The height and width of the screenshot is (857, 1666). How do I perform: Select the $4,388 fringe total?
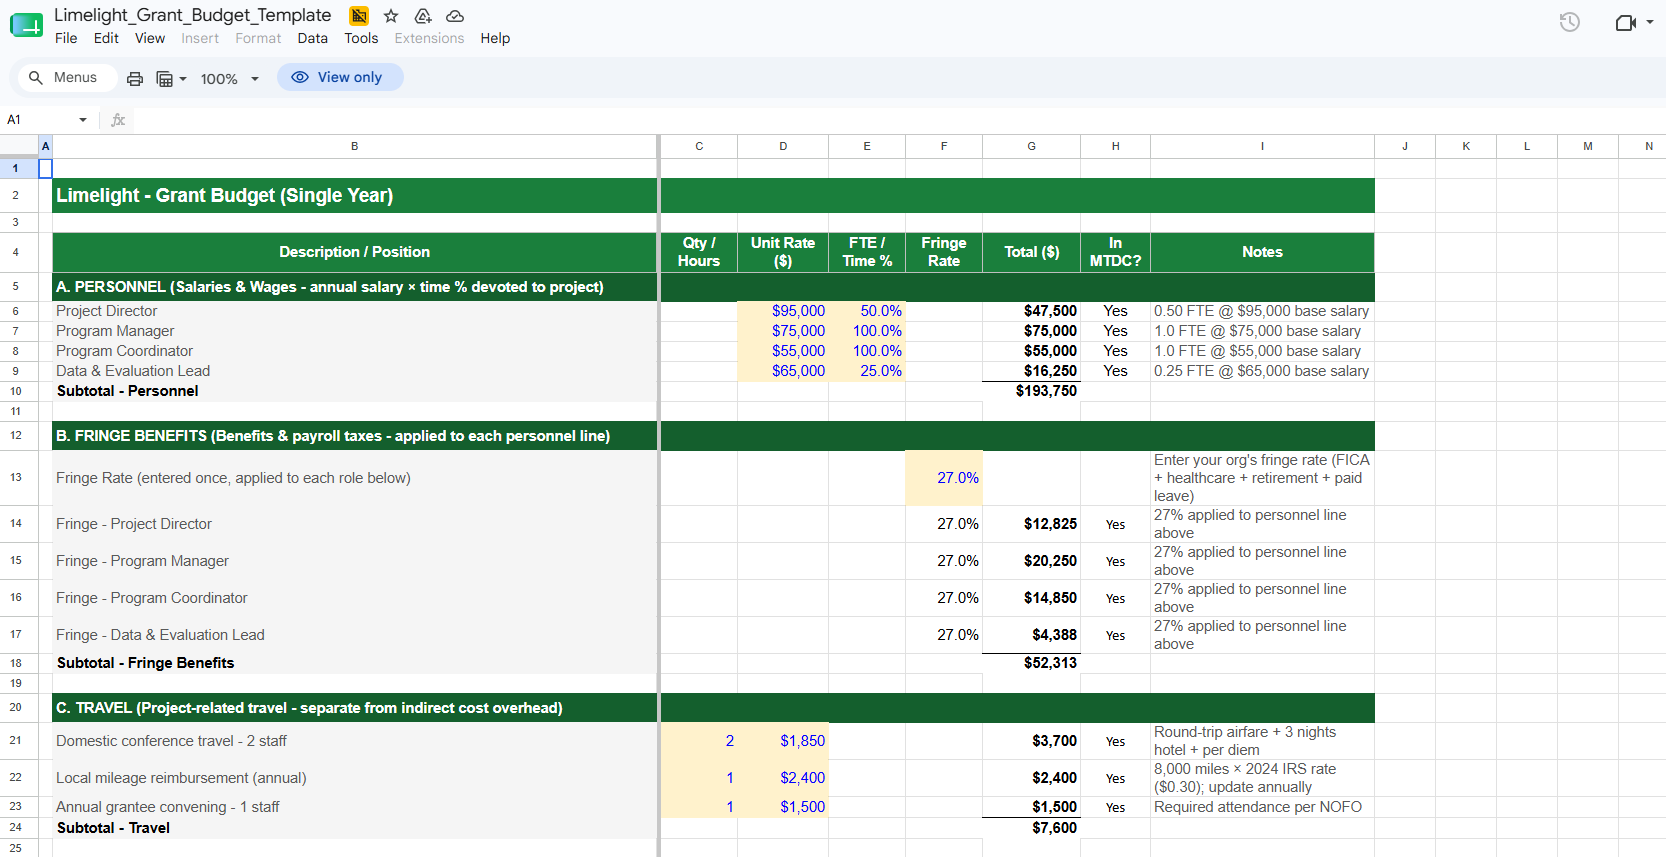pos(1031,635)
